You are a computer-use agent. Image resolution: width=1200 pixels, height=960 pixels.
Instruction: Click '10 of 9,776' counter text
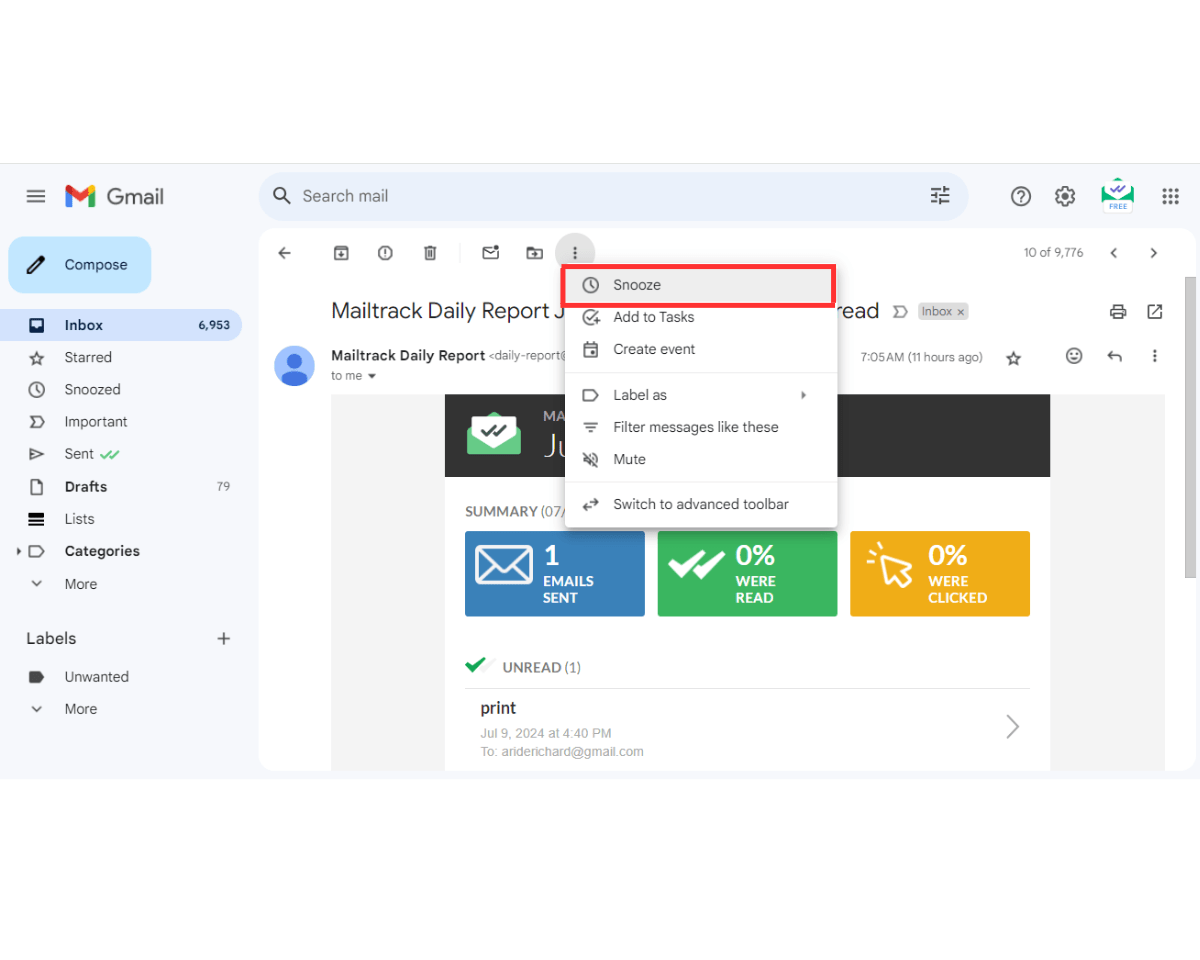1053,253
